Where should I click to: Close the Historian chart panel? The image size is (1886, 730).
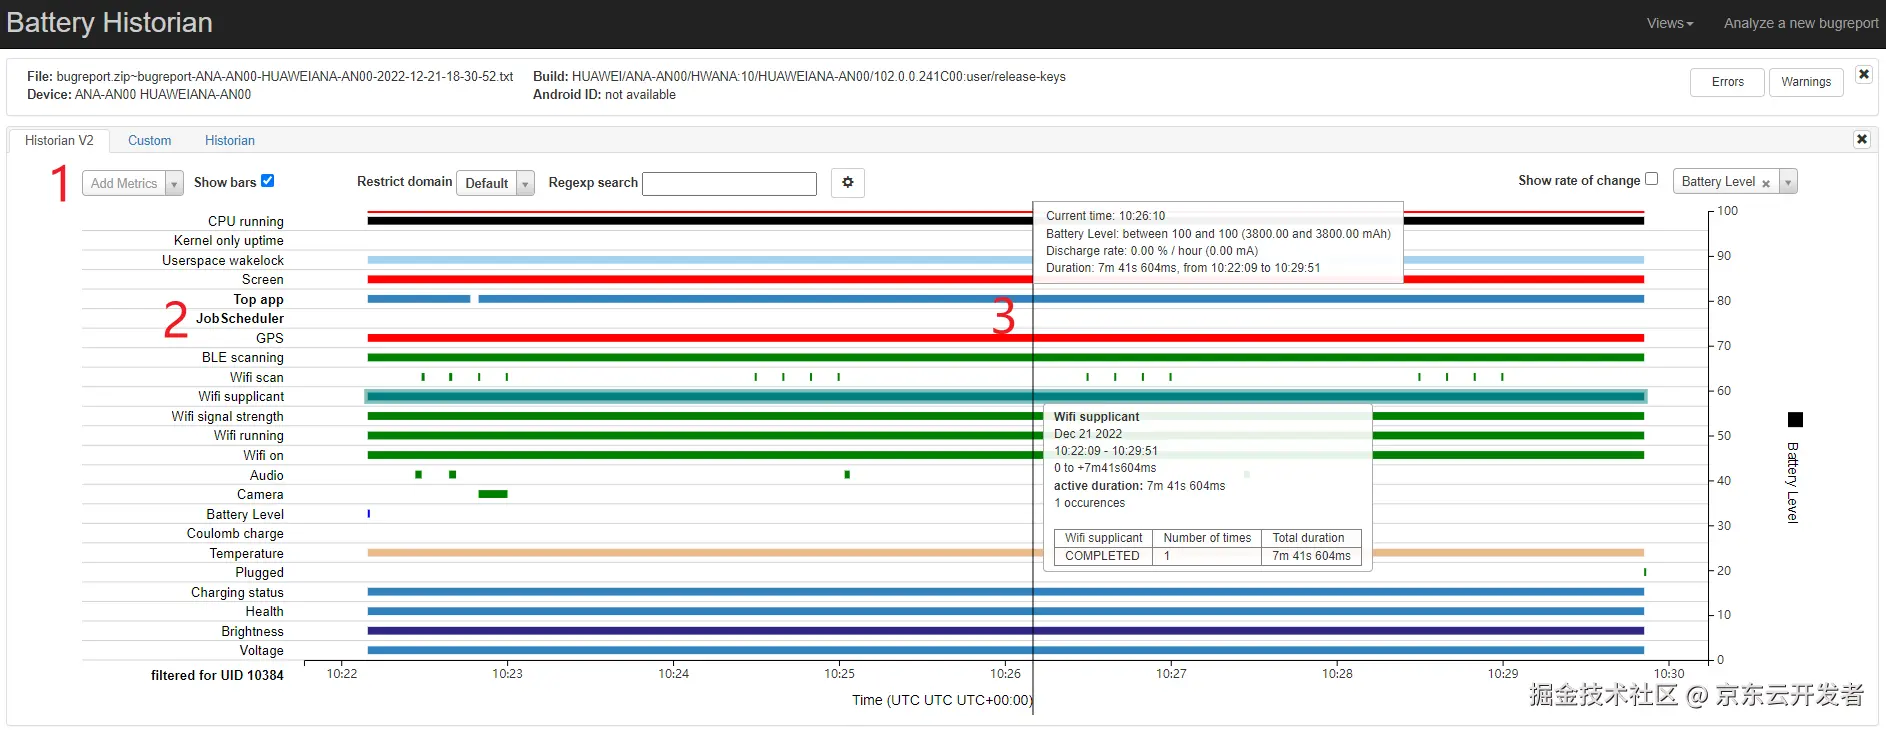click(1862, 139)
